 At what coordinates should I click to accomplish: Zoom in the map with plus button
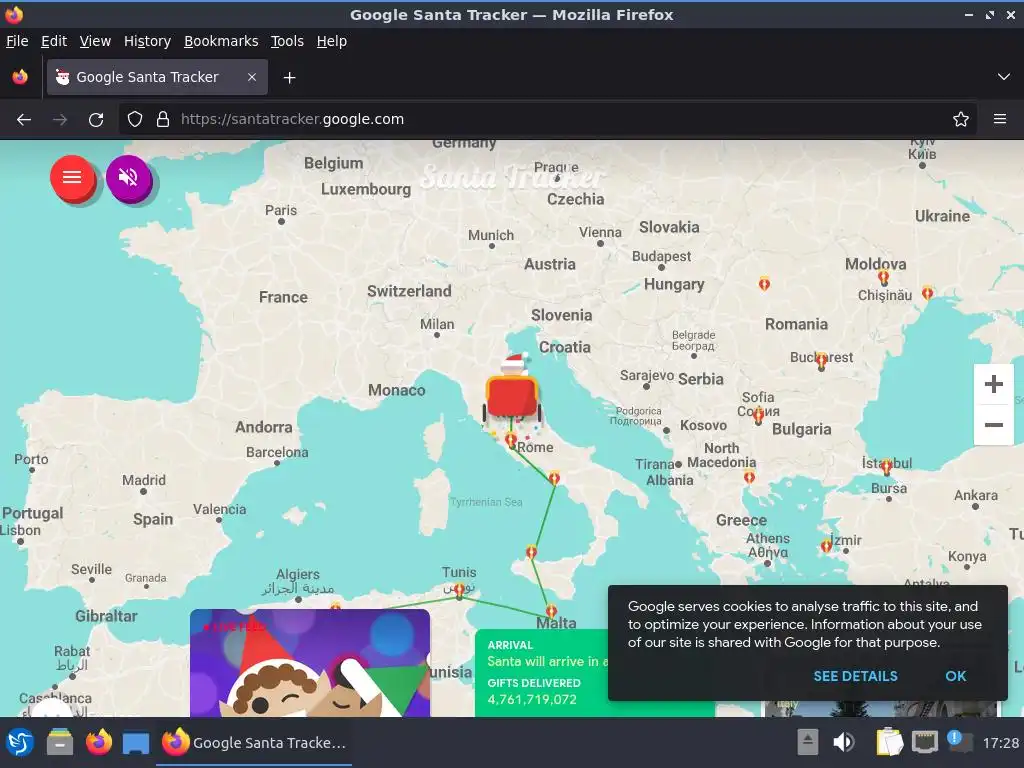pos(993,384)
